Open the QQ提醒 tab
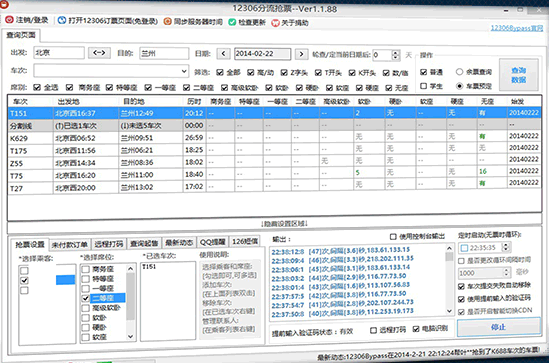The image size is (549, 363). point(212,242)
